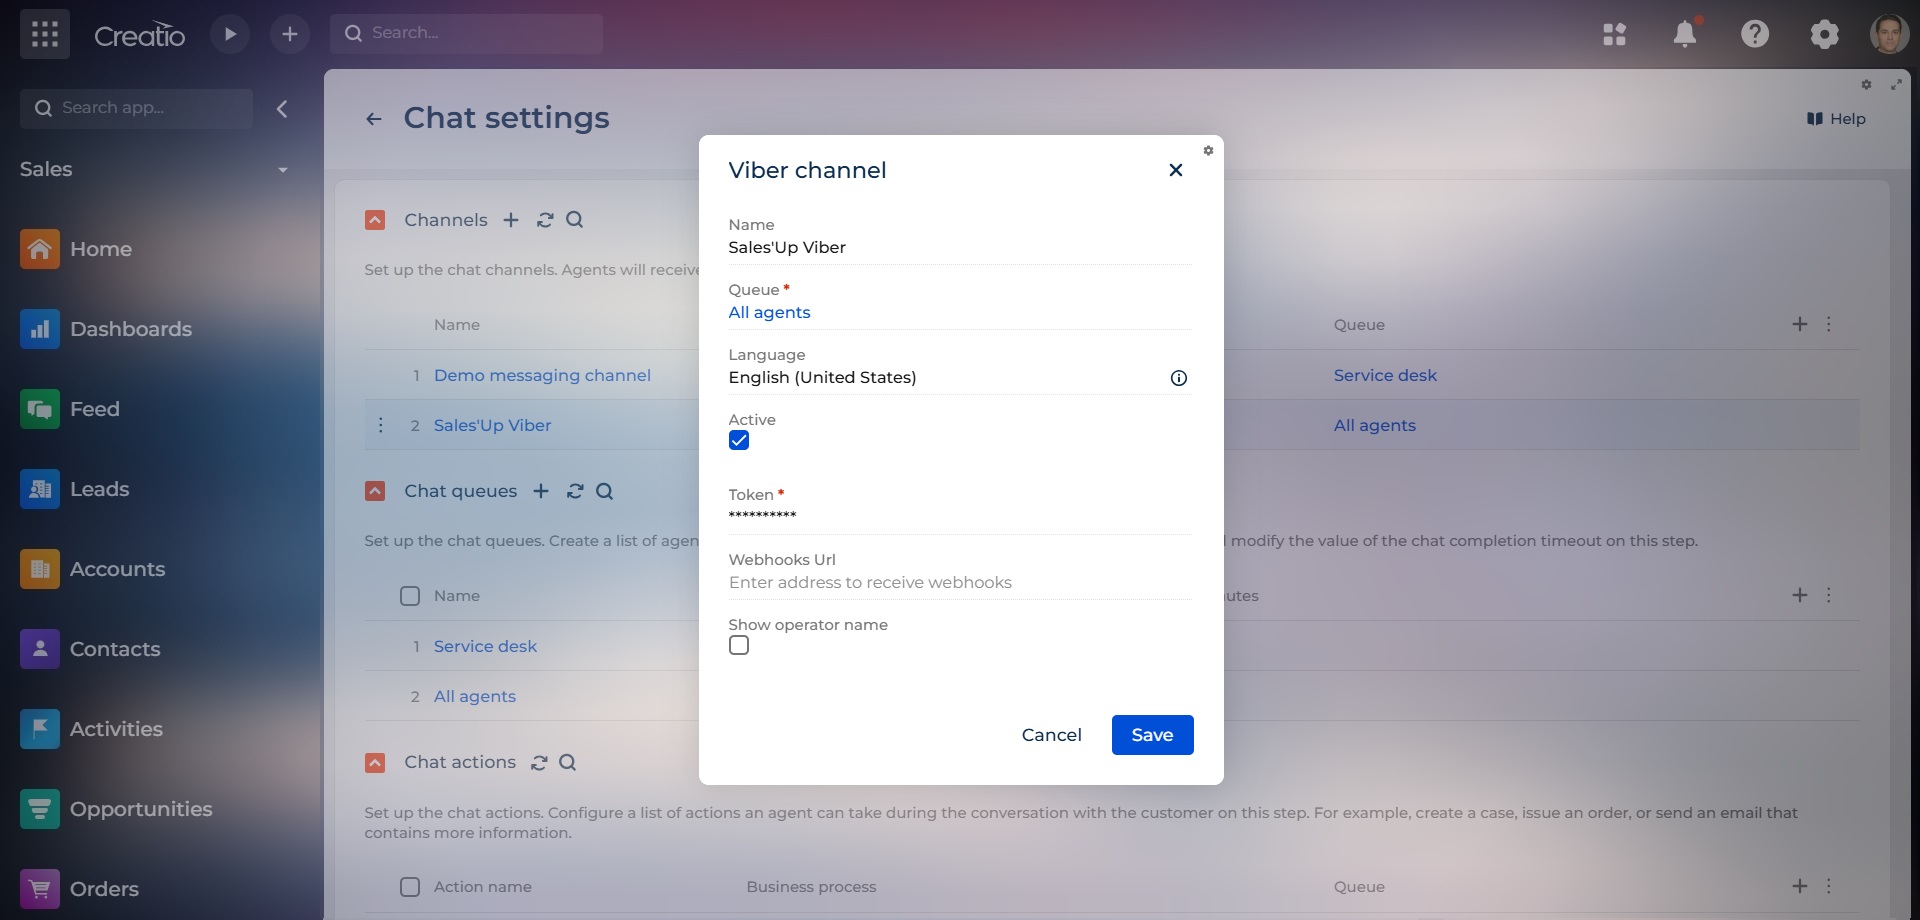
Task: Collapse the Channels section
Action: (375, 220)
